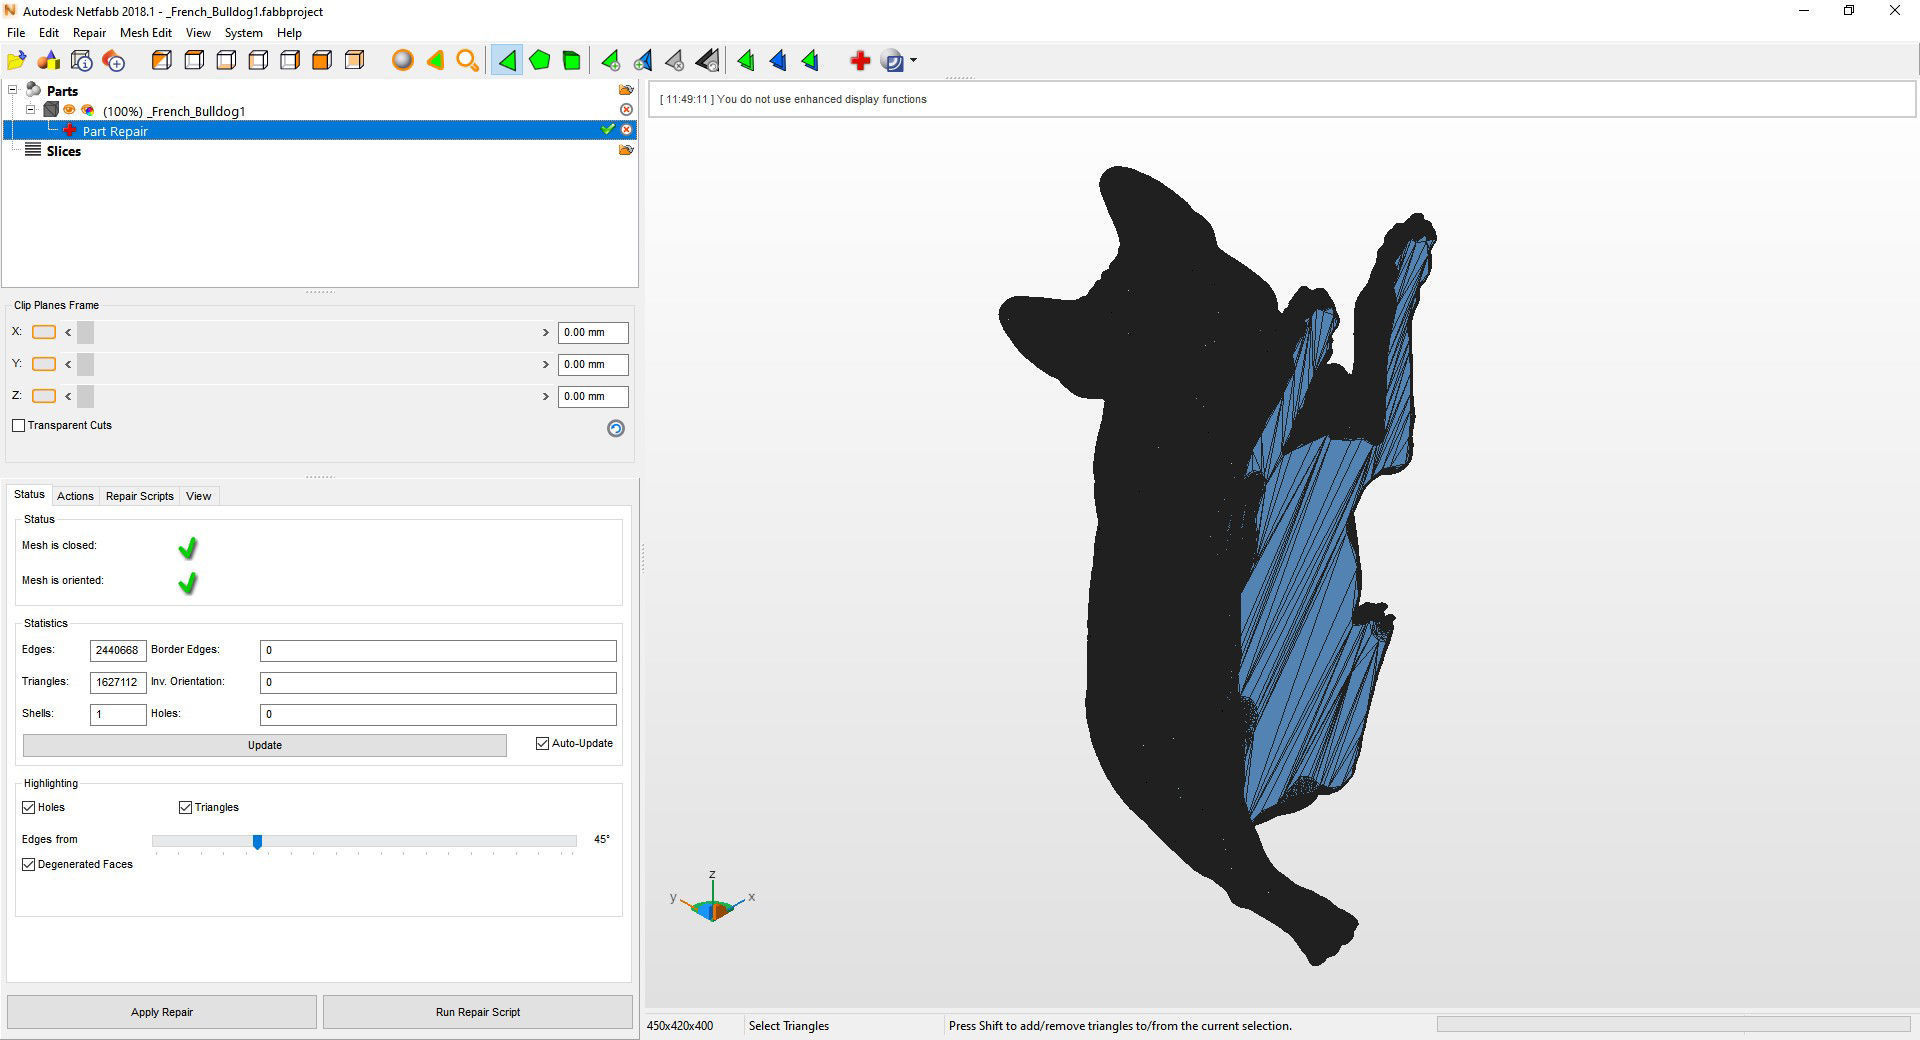
Task: Uncheck the Auto-Update checkbox
Action: [x=543, y=743]
